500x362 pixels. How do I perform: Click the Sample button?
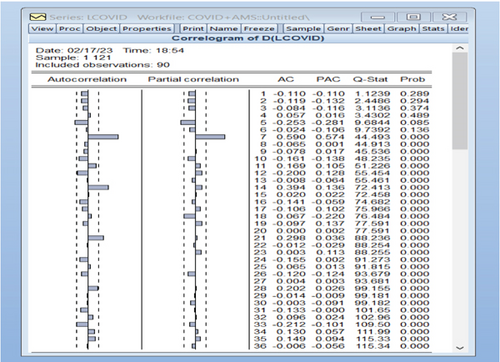pos(303,29)
